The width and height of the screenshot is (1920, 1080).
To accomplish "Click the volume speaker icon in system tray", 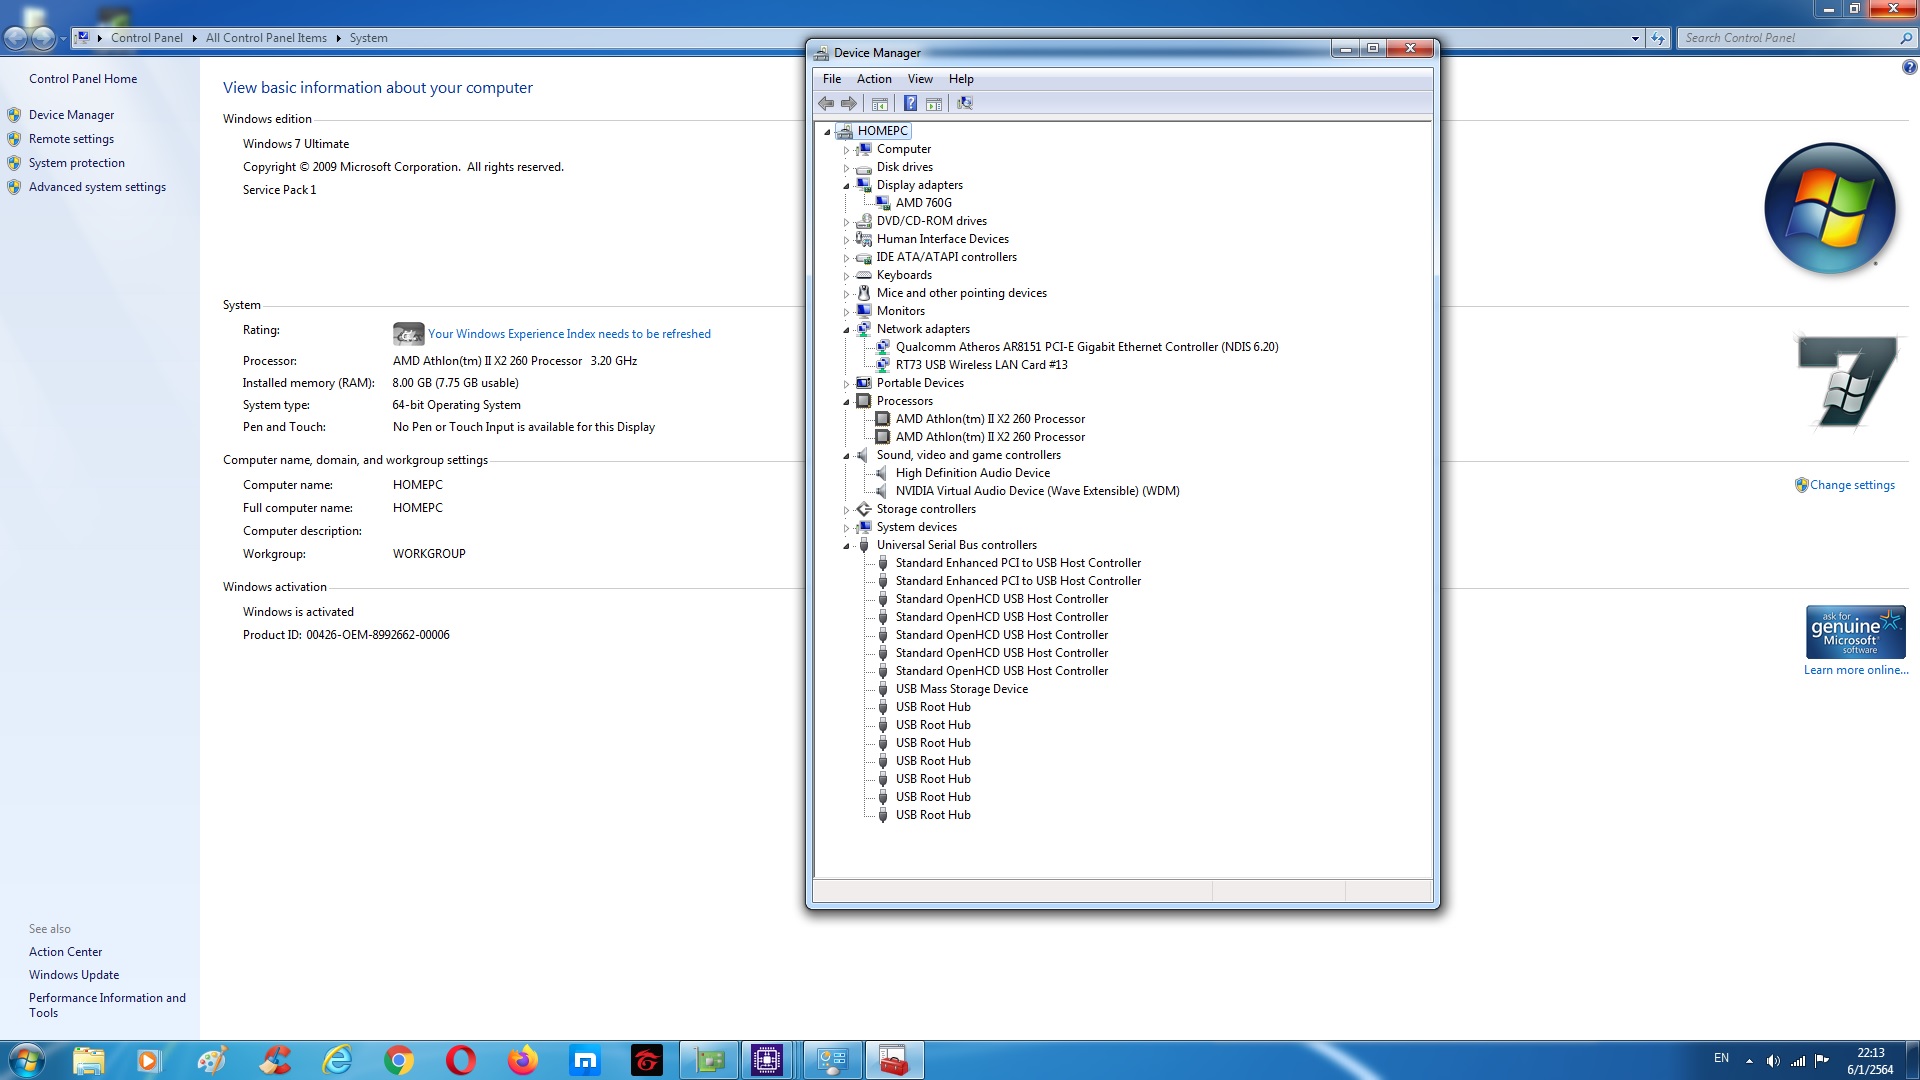I will 1773,1061.
